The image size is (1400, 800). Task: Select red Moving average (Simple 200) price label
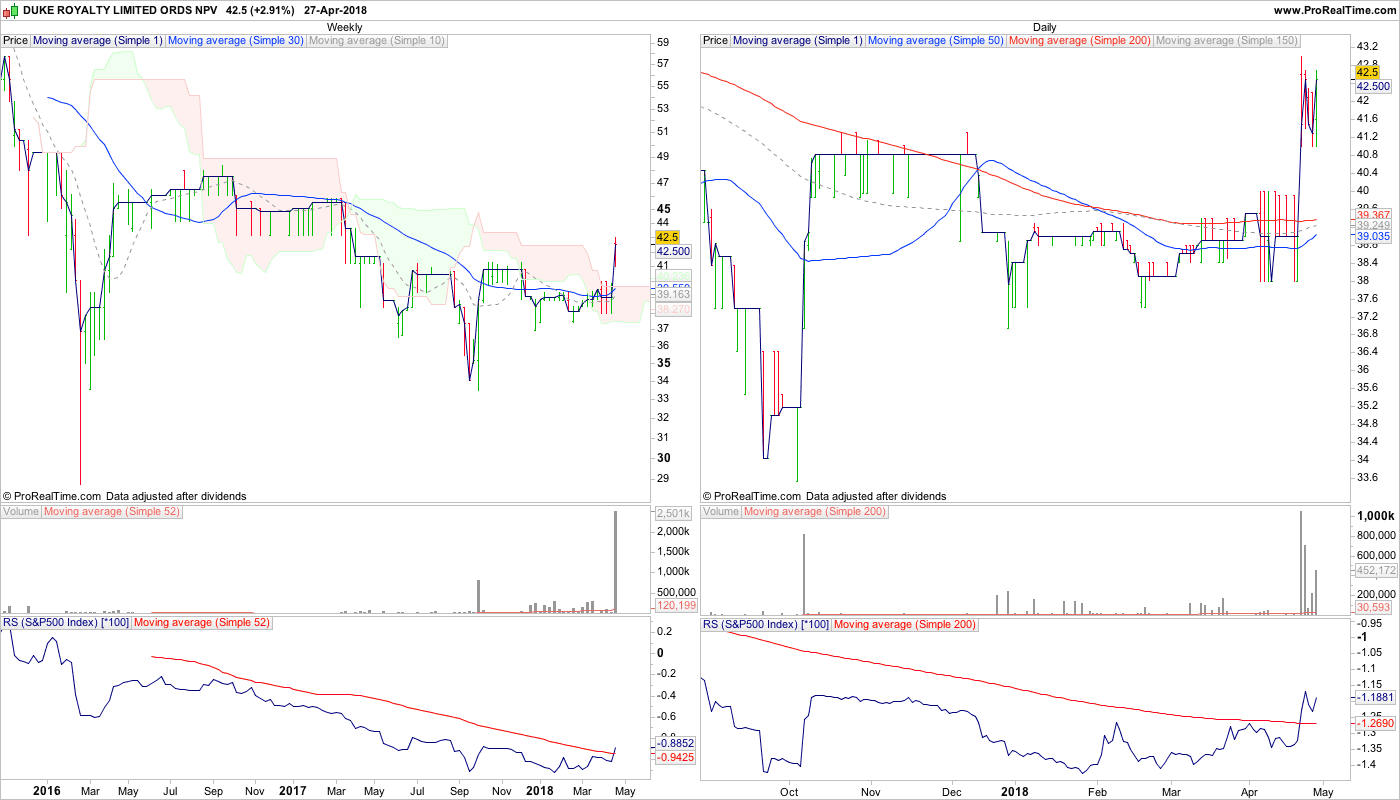pos(1080,41)
